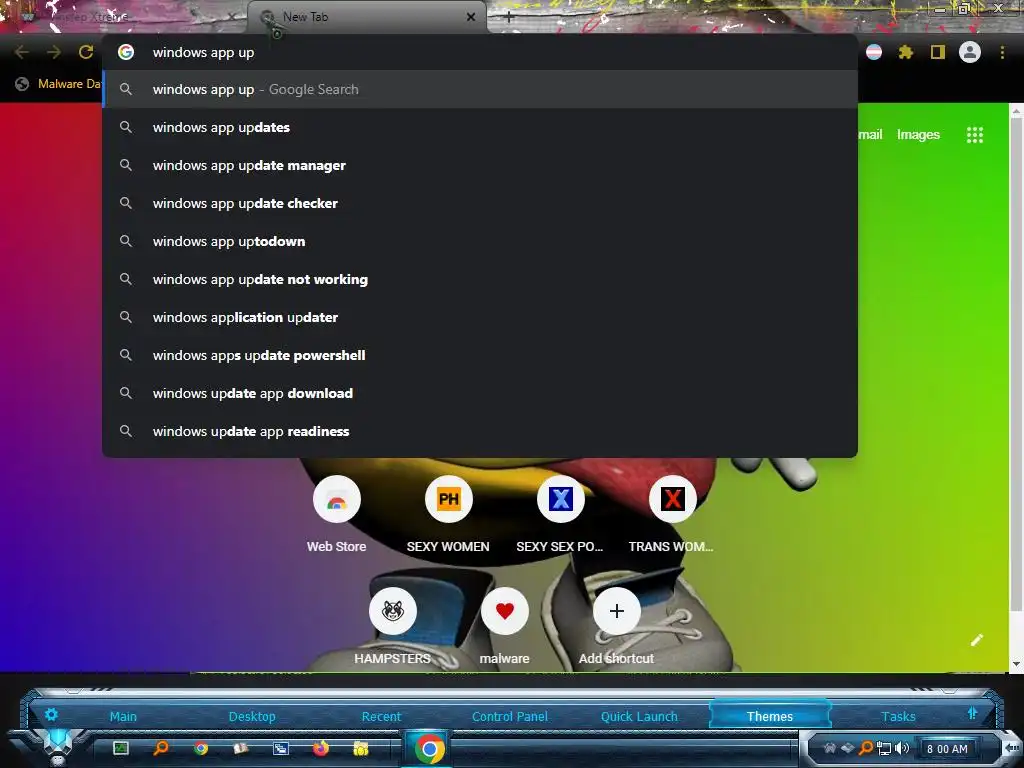The width and height of the screenshot is (1024, 768).
Task: Select the Desktop taskbar tab
Action: tap(252, 716)
